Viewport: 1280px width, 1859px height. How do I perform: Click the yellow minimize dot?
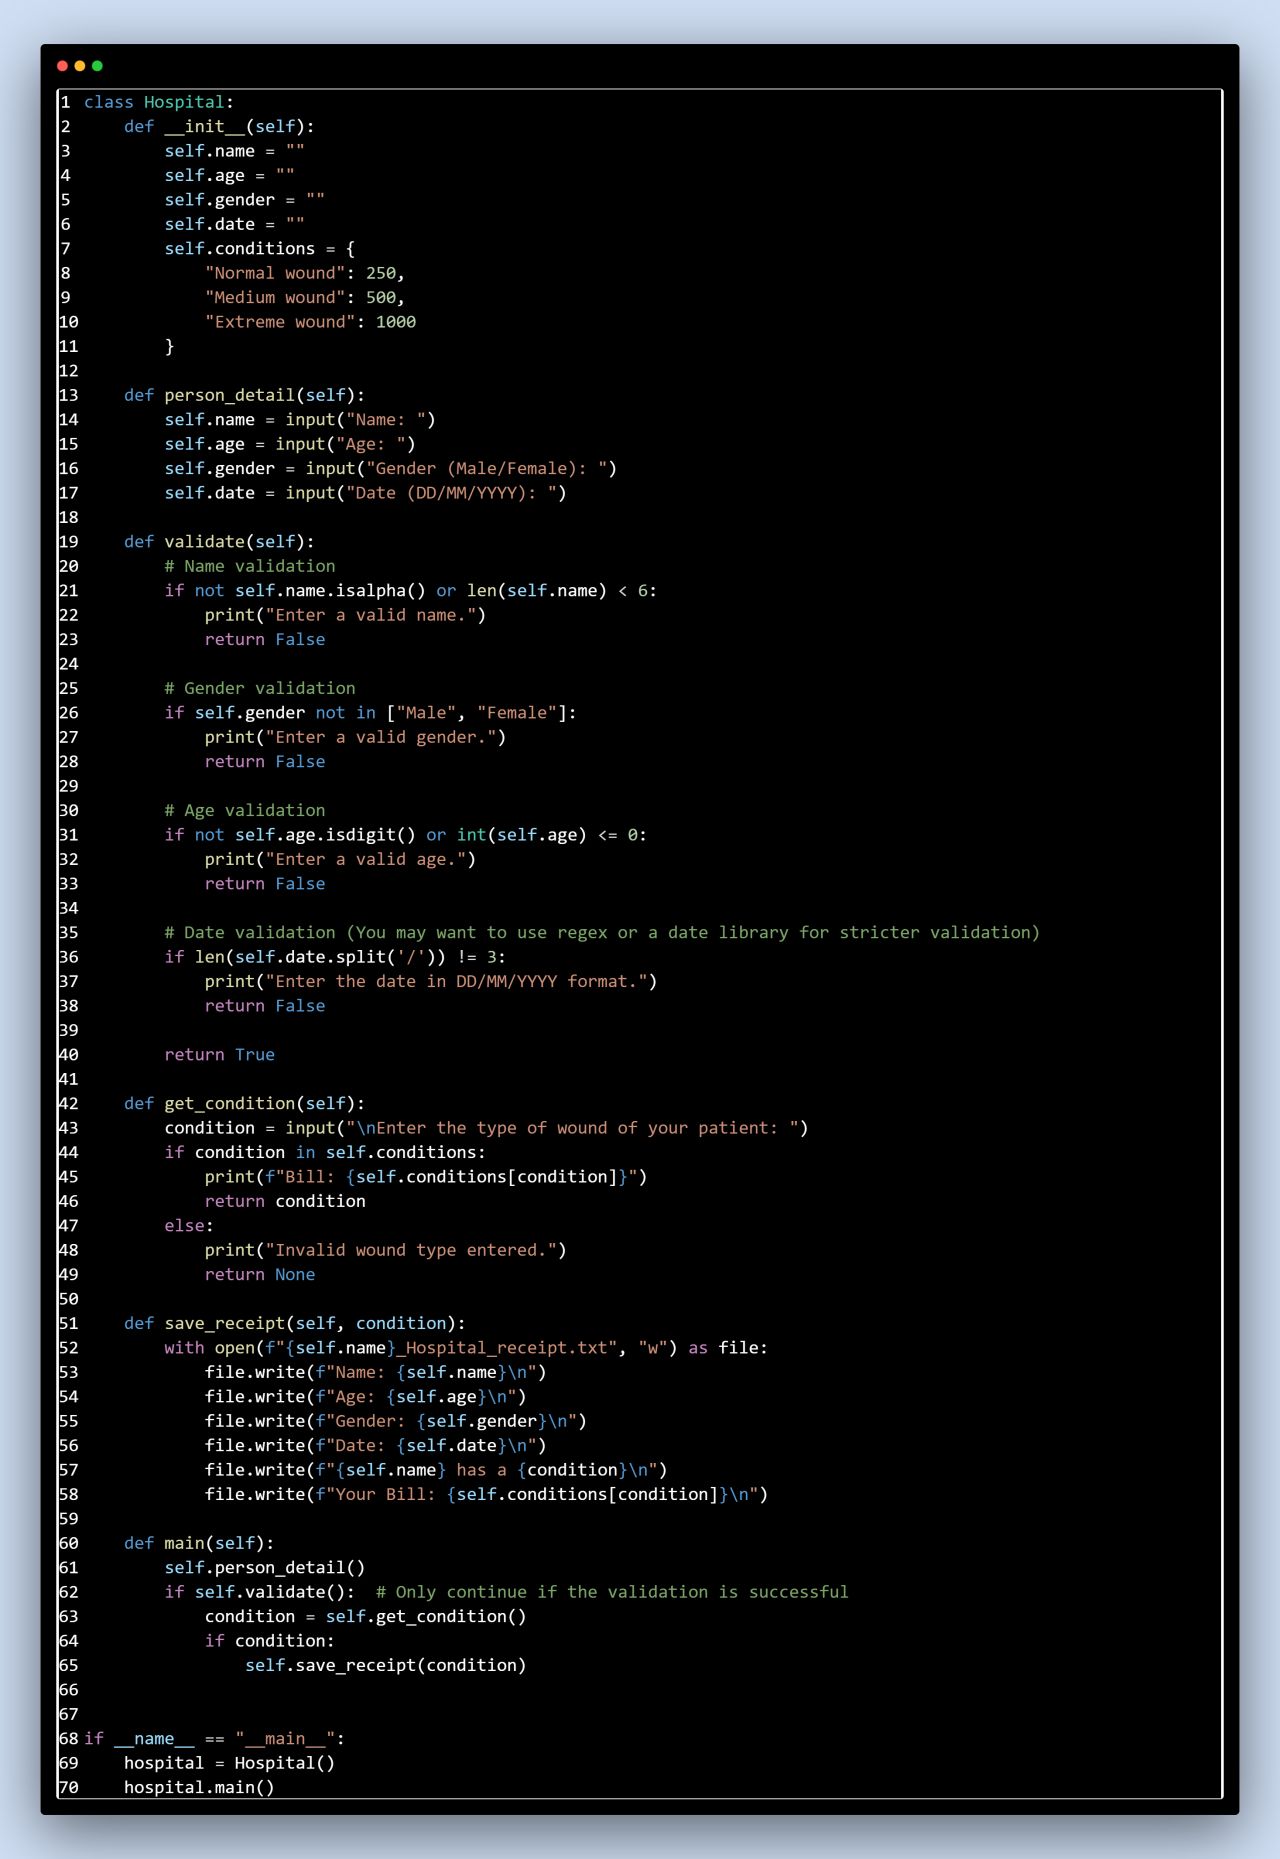[80, 66]
